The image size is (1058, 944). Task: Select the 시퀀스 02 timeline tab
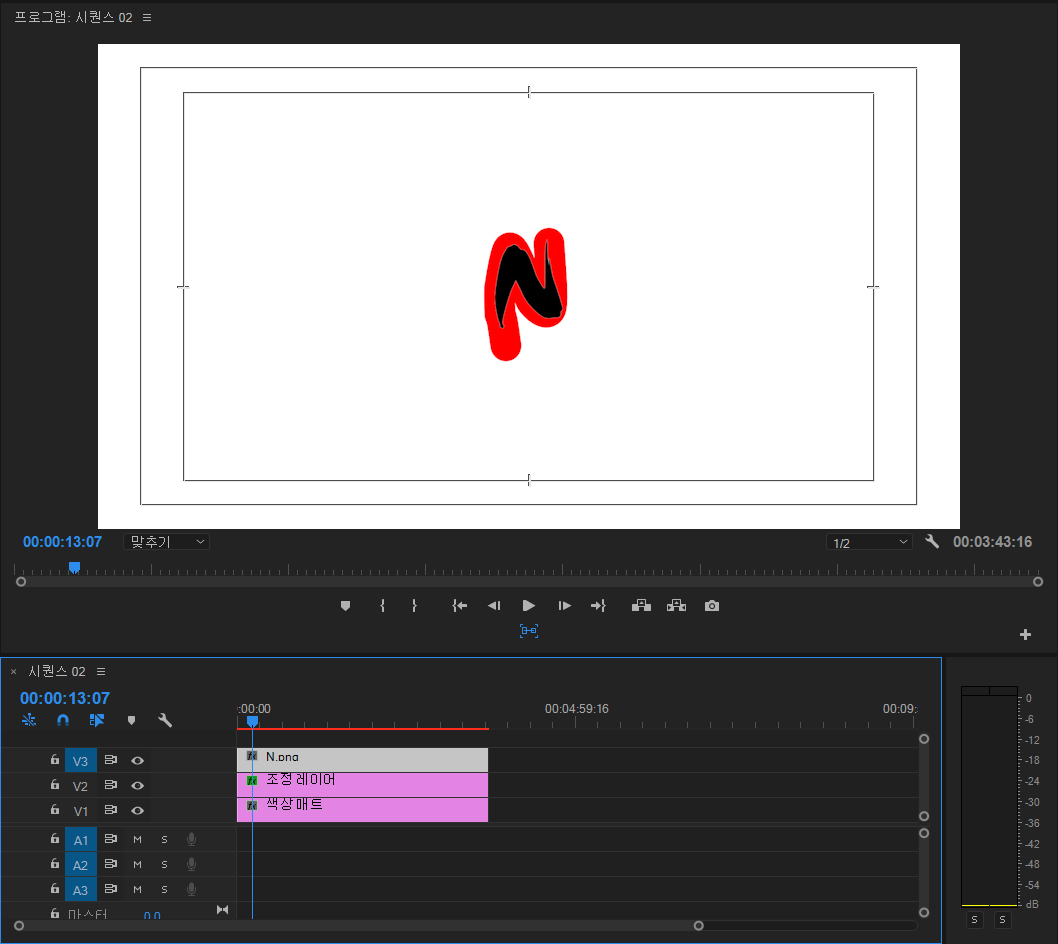(x=57, y=671)
